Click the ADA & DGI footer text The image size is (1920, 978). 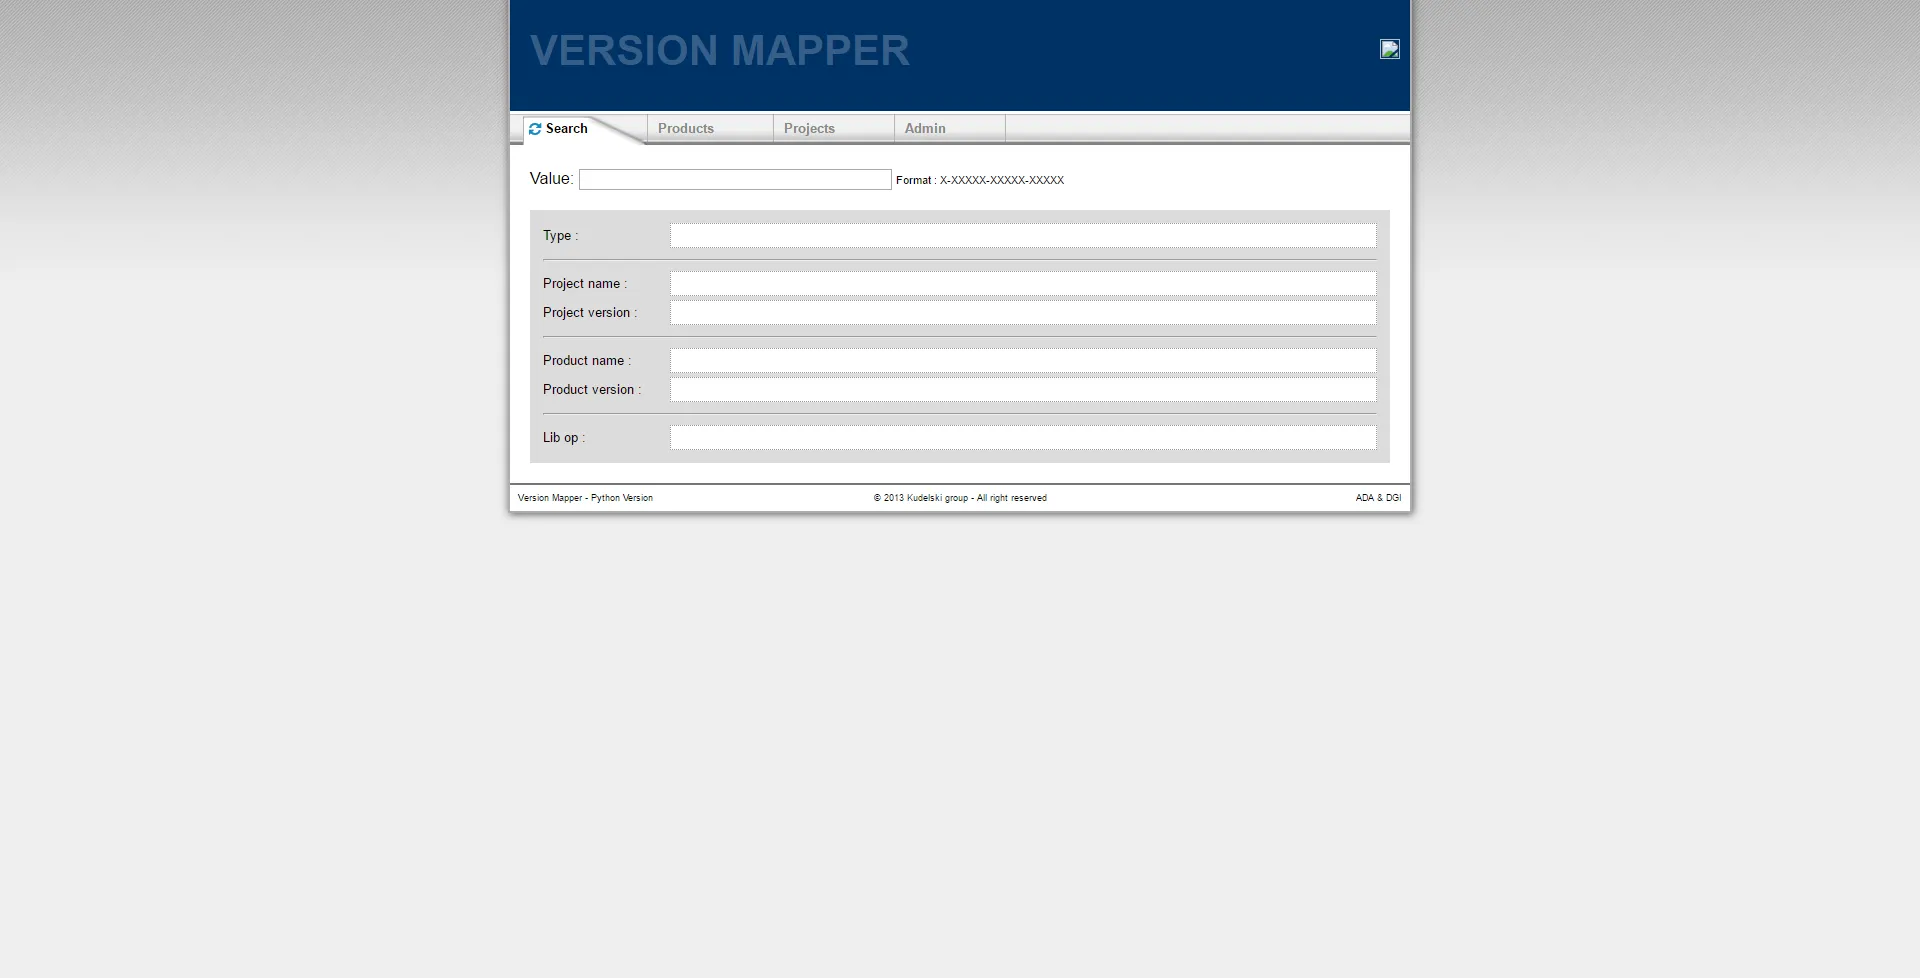pyautogui.click(x=1378, y=498)
